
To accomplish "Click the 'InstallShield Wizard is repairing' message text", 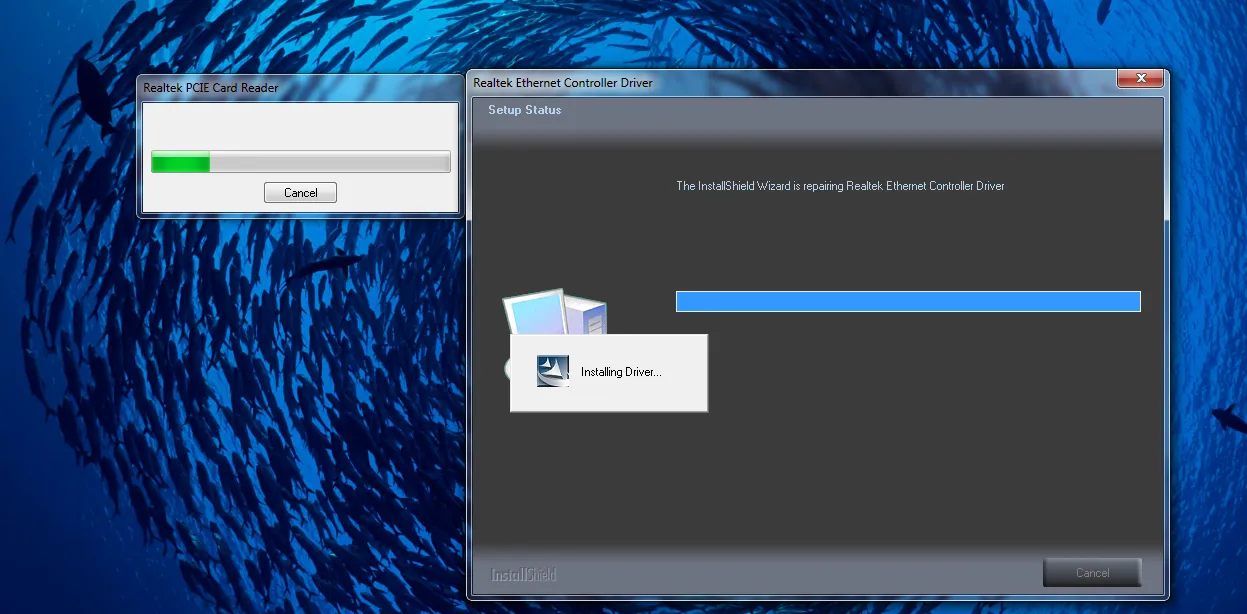I will click(840, 186).
